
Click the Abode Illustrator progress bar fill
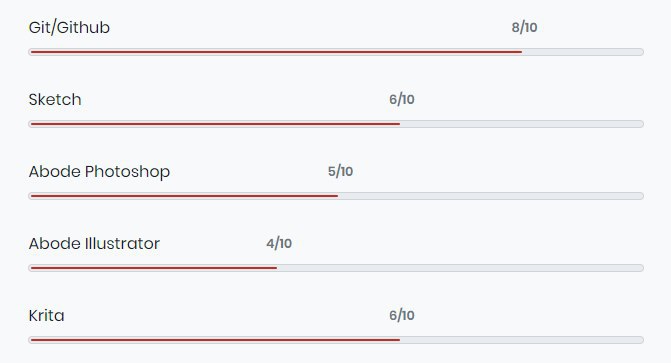(x=154, y=268)
